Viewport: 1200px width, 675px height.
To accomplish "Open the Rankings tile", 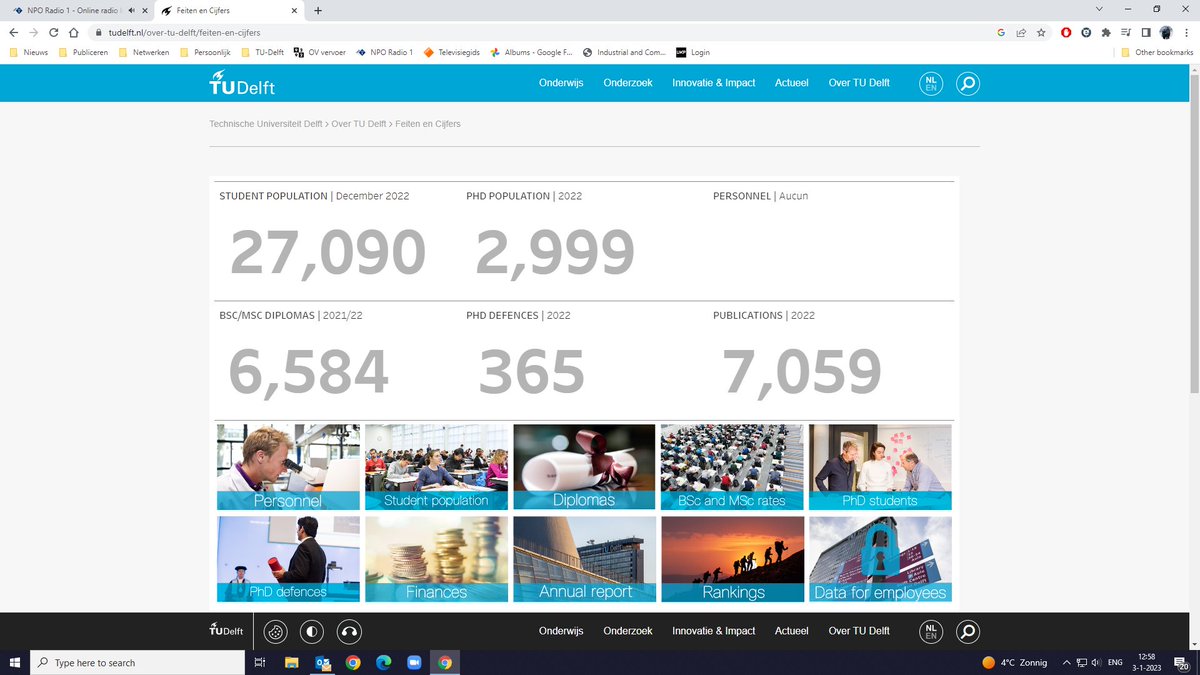I will click(x=732, y=559).
